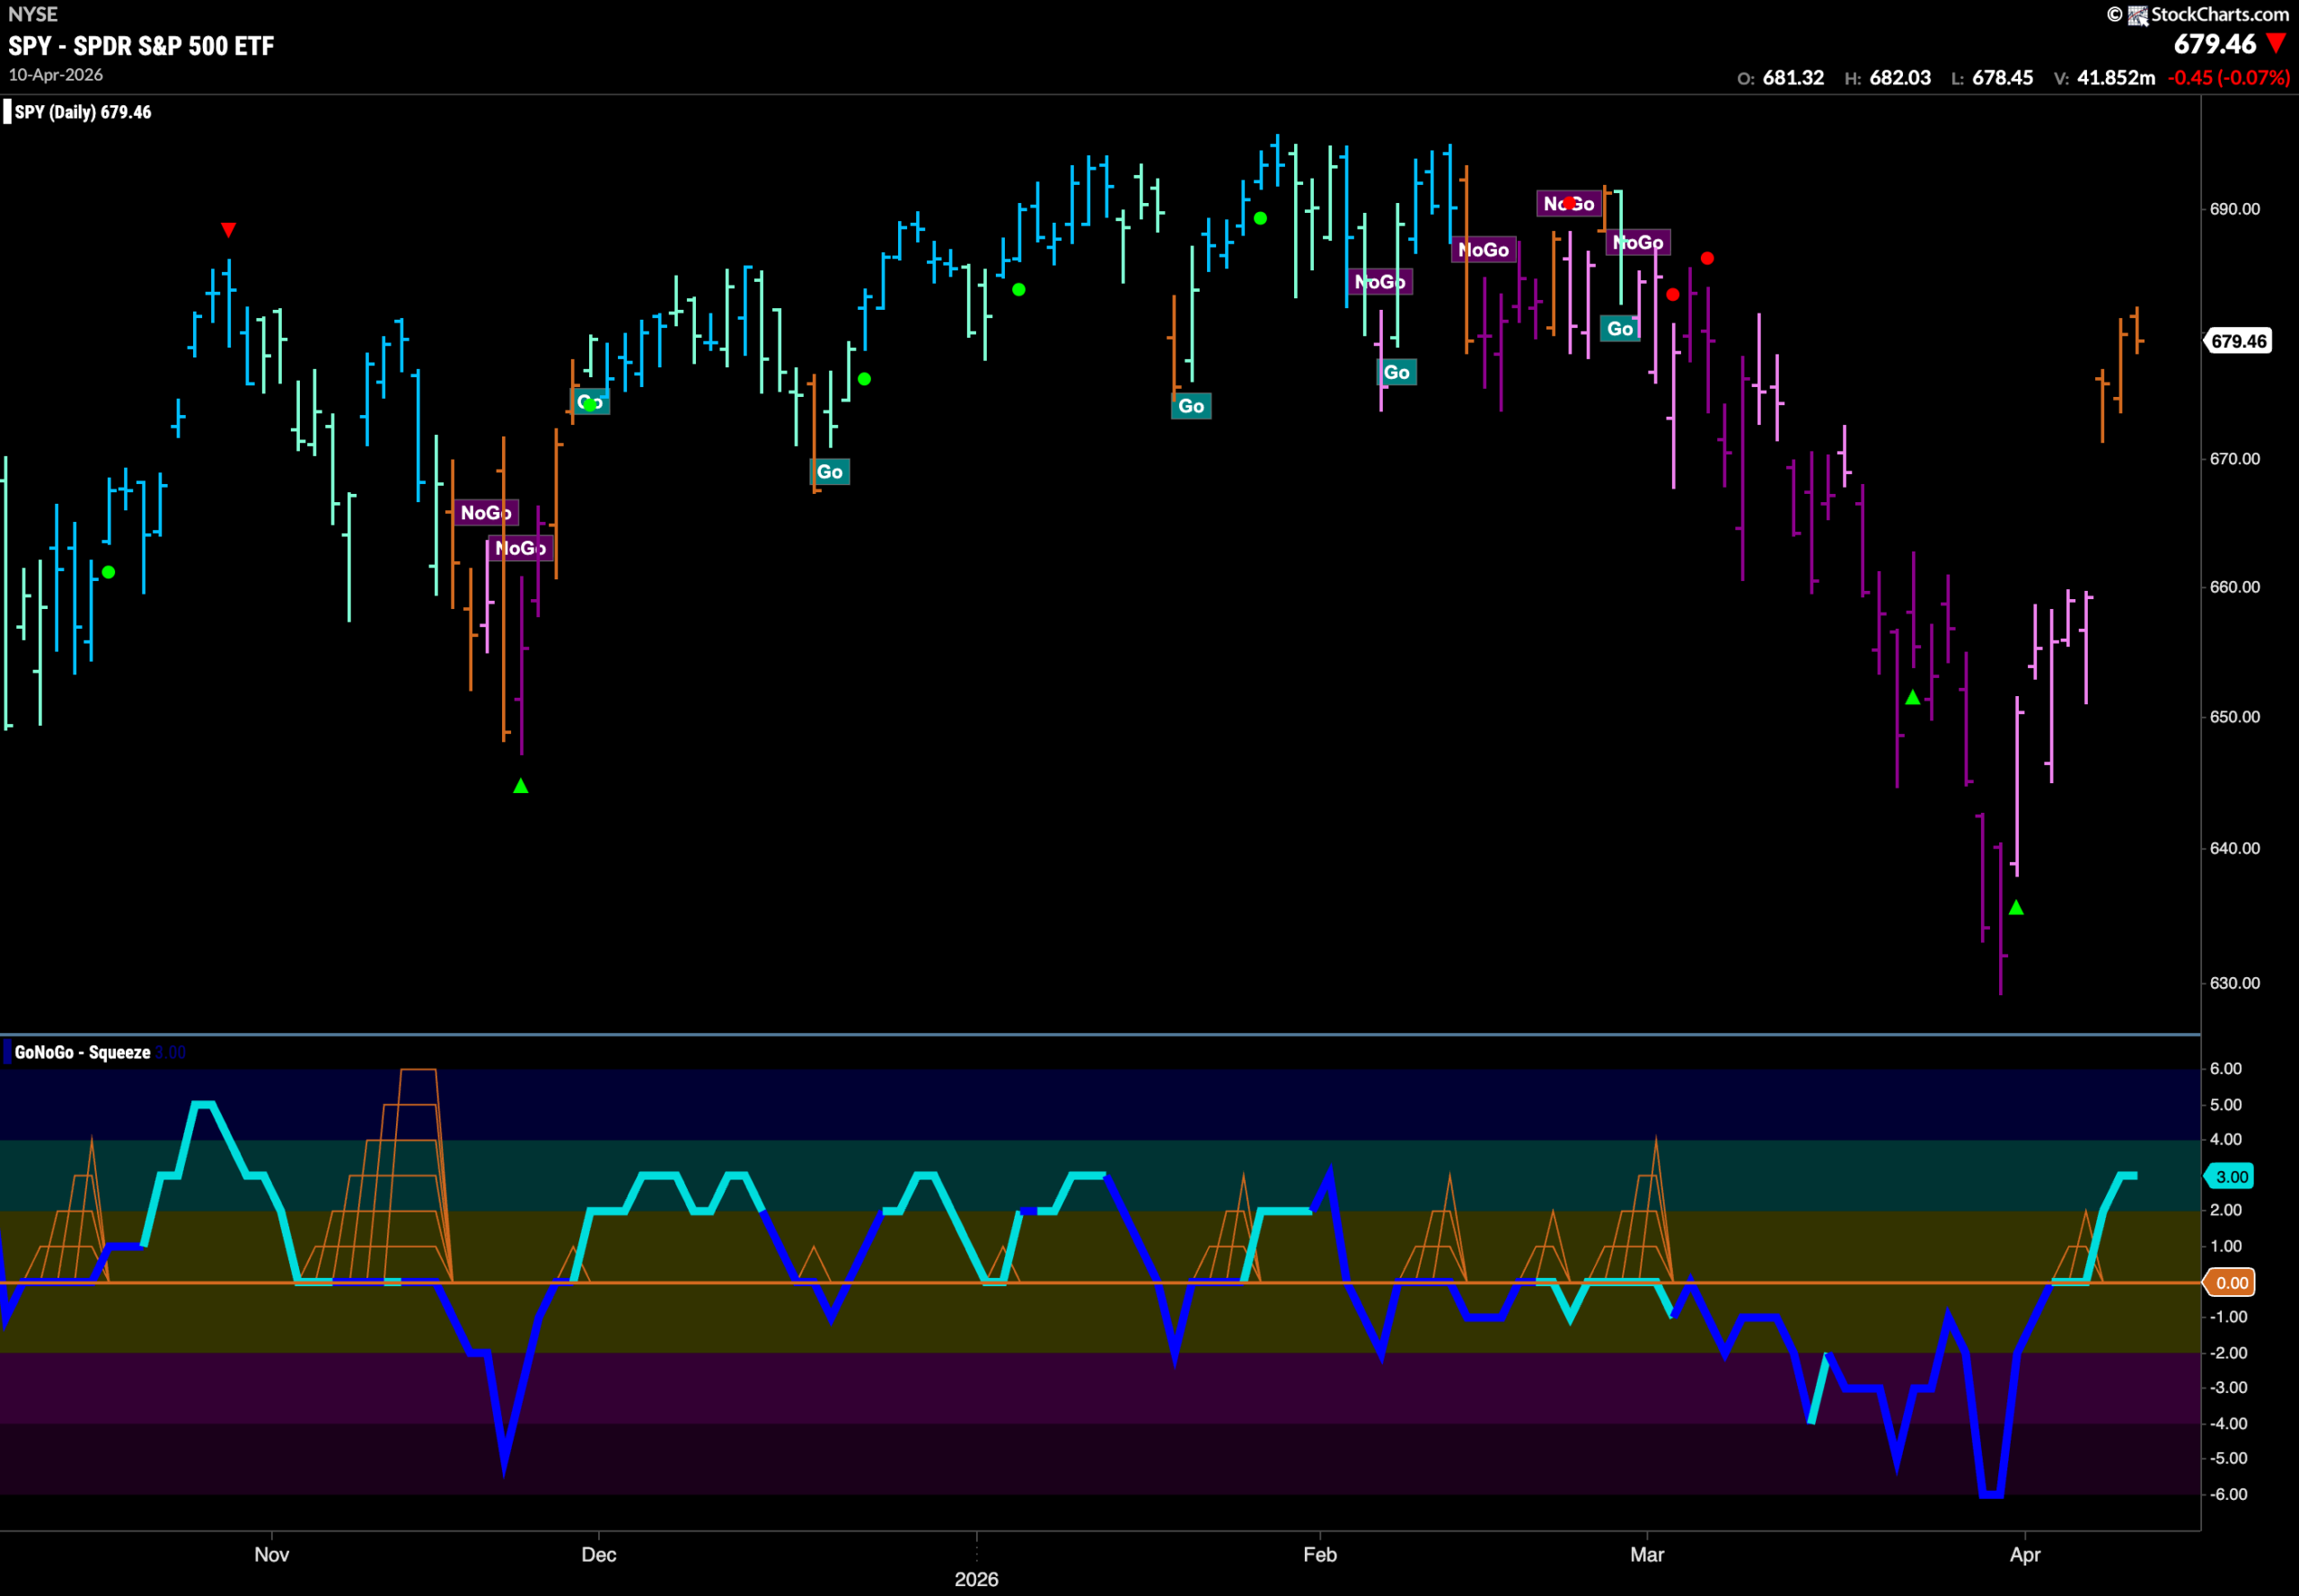
Task: Click the Go label near 670 in mid-December
Action: tap(829, 472)
